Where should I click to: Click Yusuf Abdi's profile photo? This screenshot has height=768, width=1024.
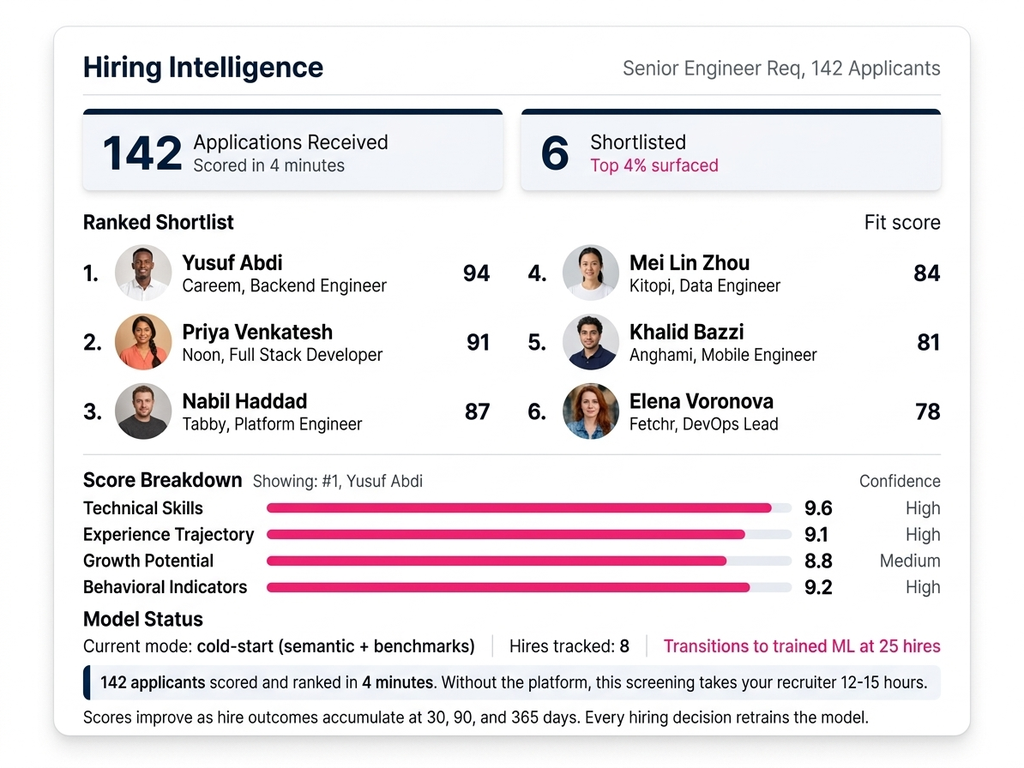143,273
